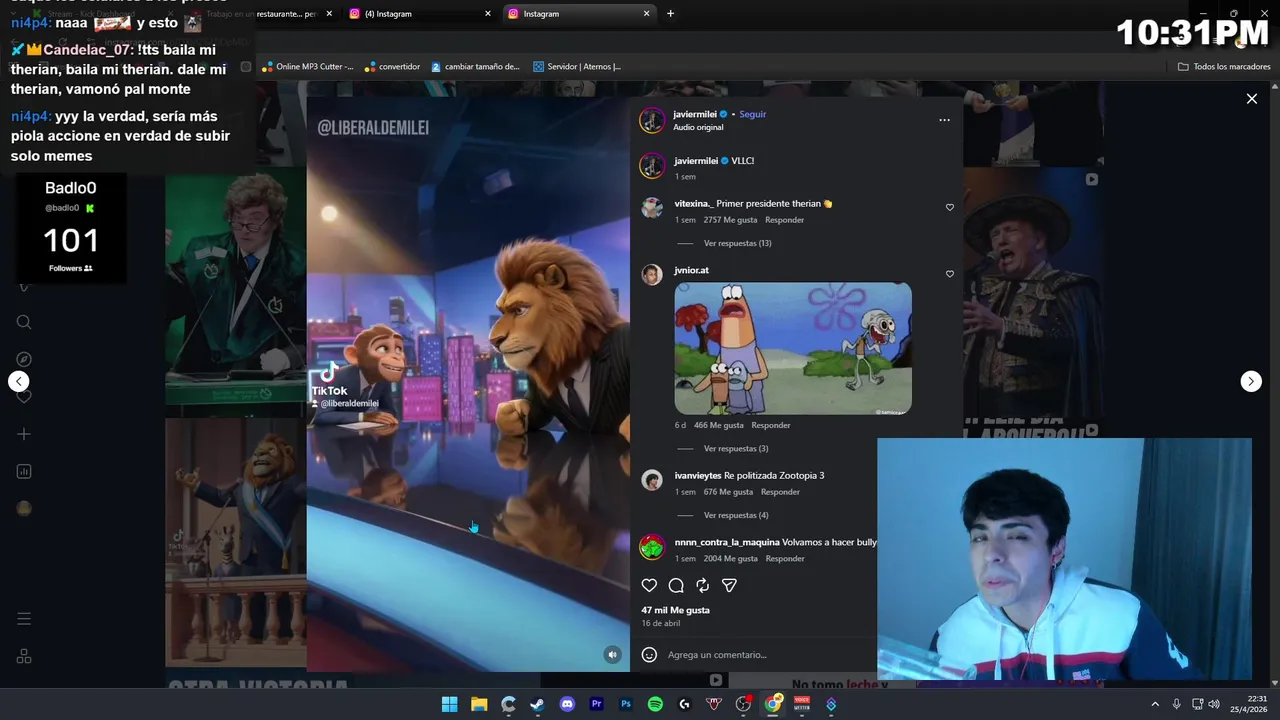Open Voicemeeter from the taskbar
This screenshot has width=1280, height=720.
click(x=802, y=704)
